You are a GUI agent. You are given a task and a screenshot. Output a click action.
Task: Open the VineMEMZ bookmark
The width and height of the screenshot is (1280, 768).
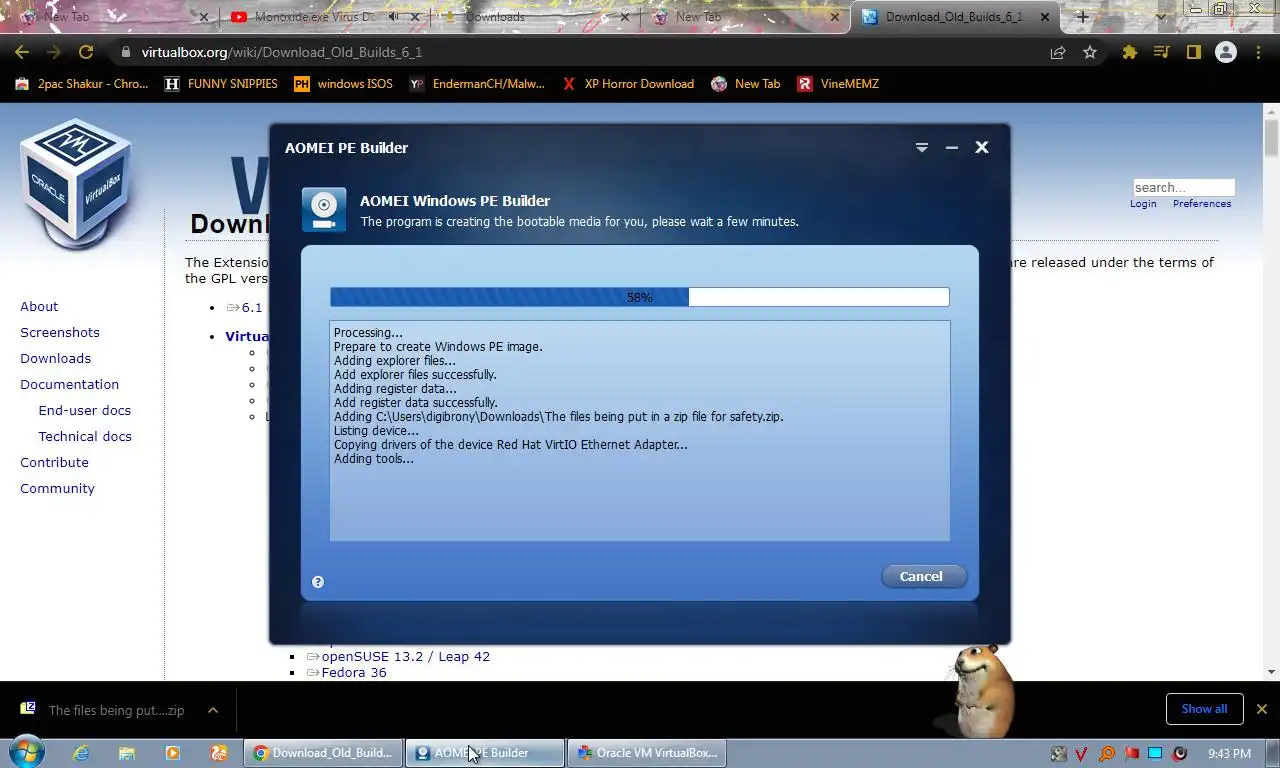coord(838,84)
